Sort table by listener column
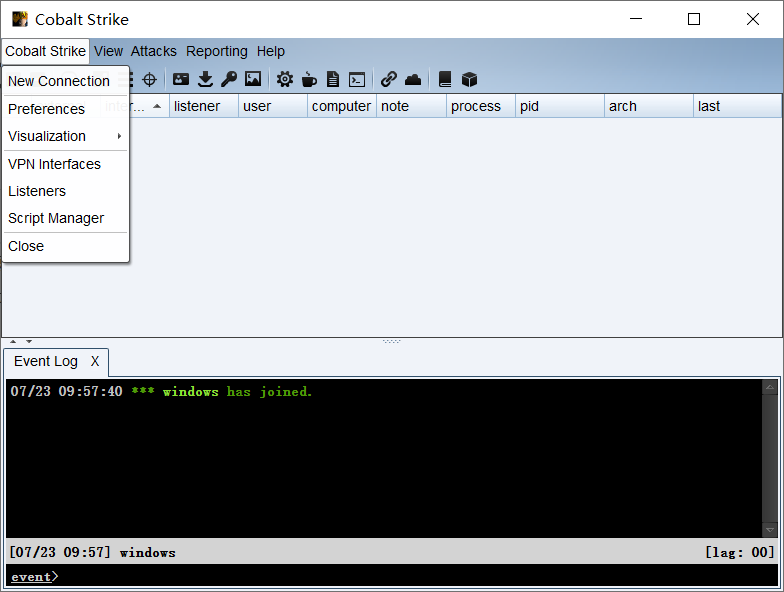Viewport: 784px width, 592px height. point(204,106)
